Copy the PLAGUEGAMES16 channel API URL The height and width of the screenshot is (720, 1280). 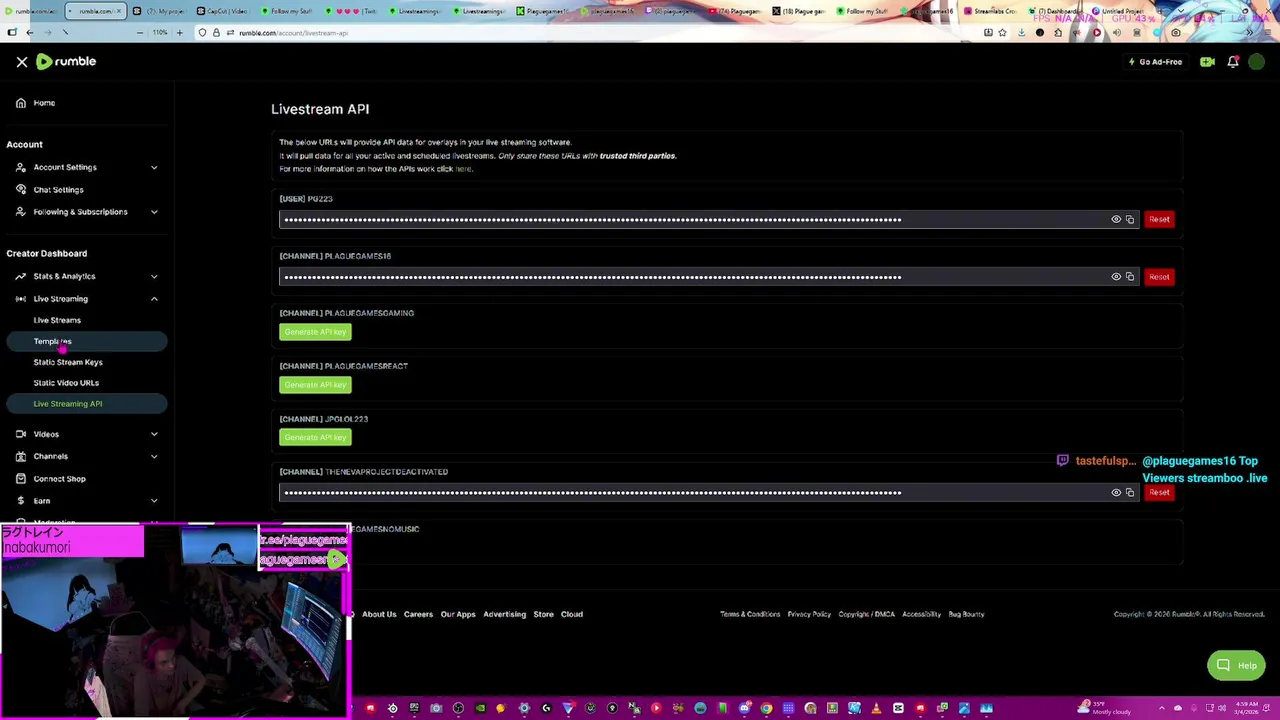click(1130, 277)
